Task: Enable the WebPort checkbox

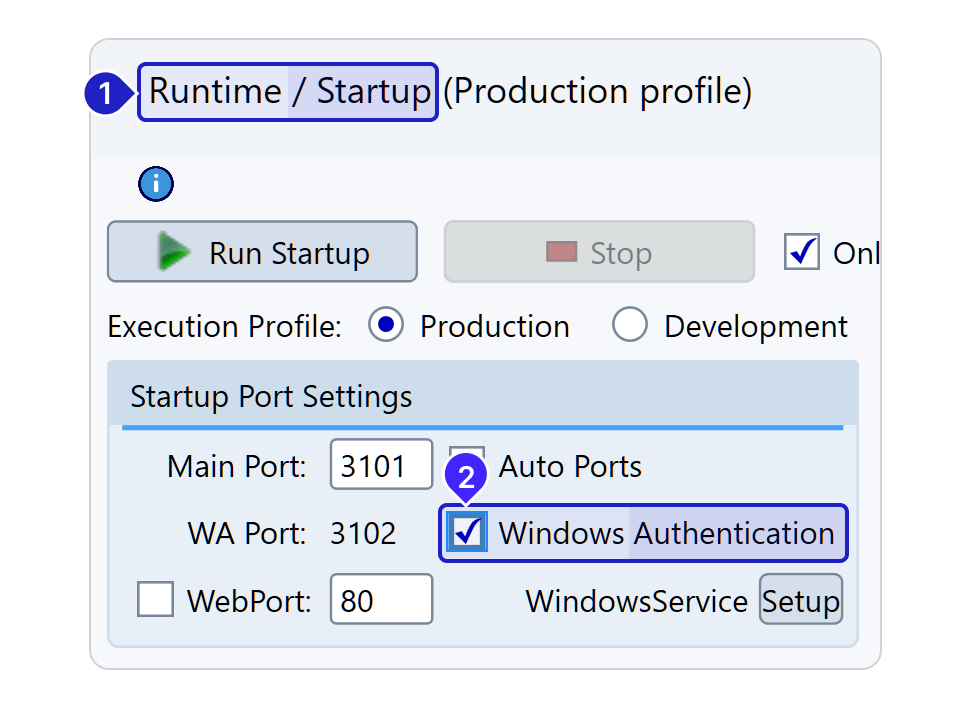Action: (156, 599)
